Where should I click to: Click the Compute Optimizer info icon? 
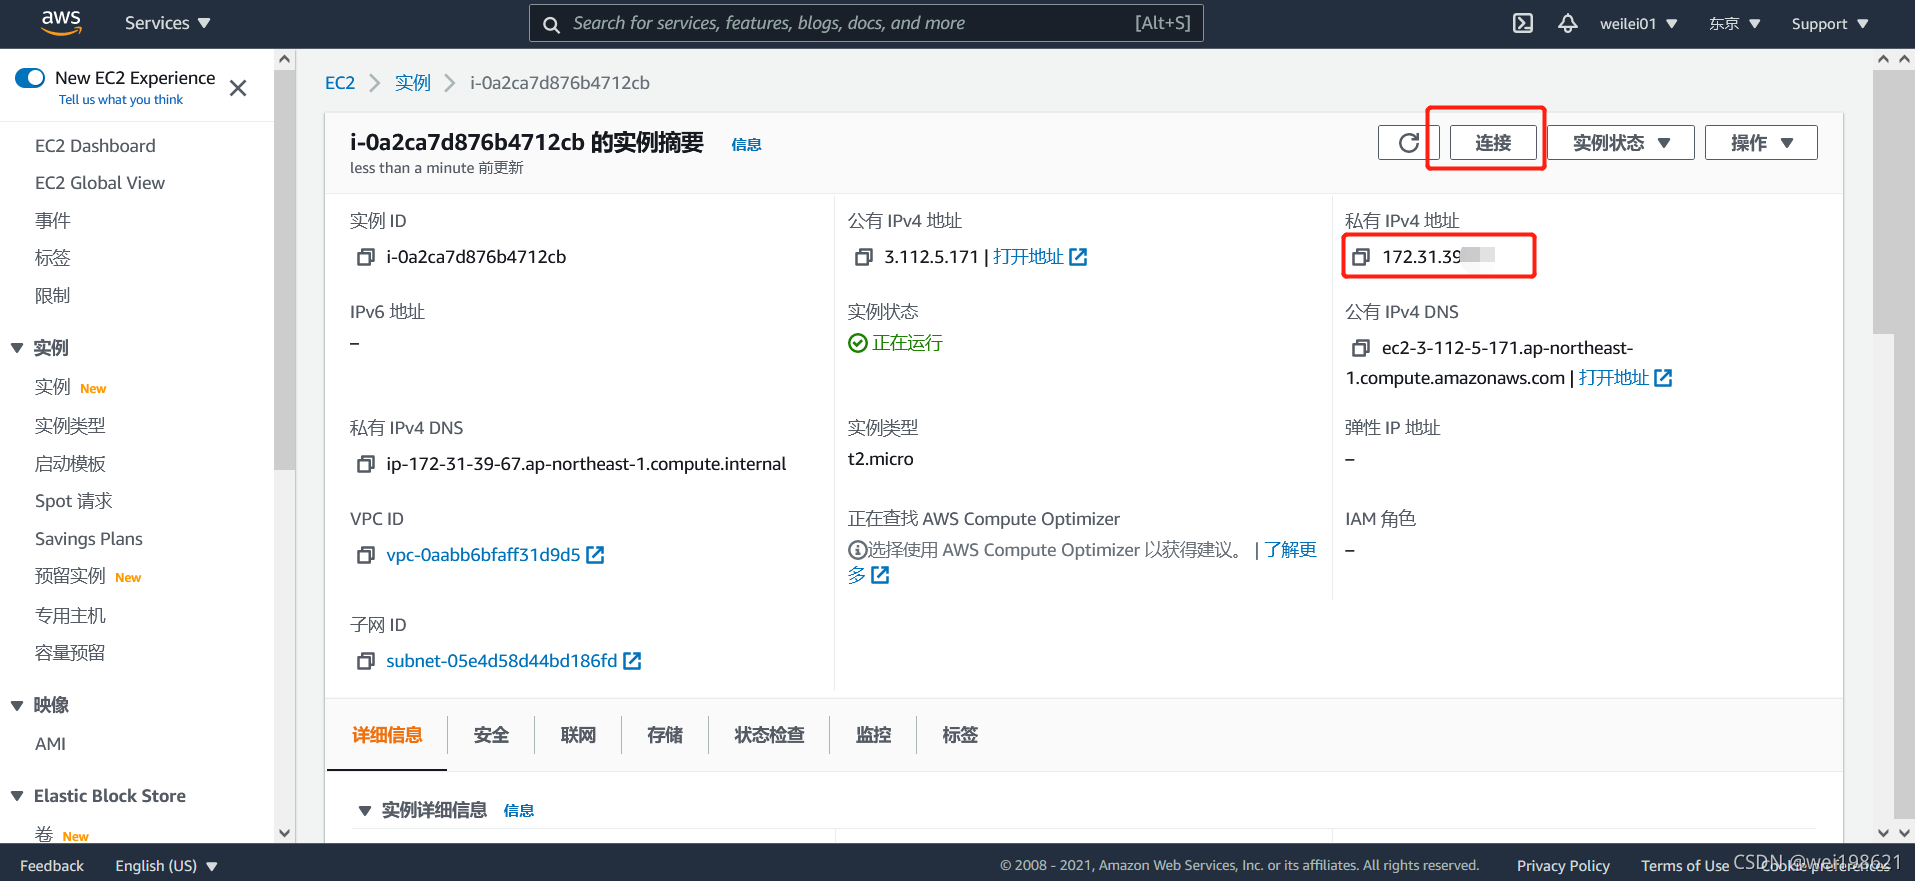point(857,550)
